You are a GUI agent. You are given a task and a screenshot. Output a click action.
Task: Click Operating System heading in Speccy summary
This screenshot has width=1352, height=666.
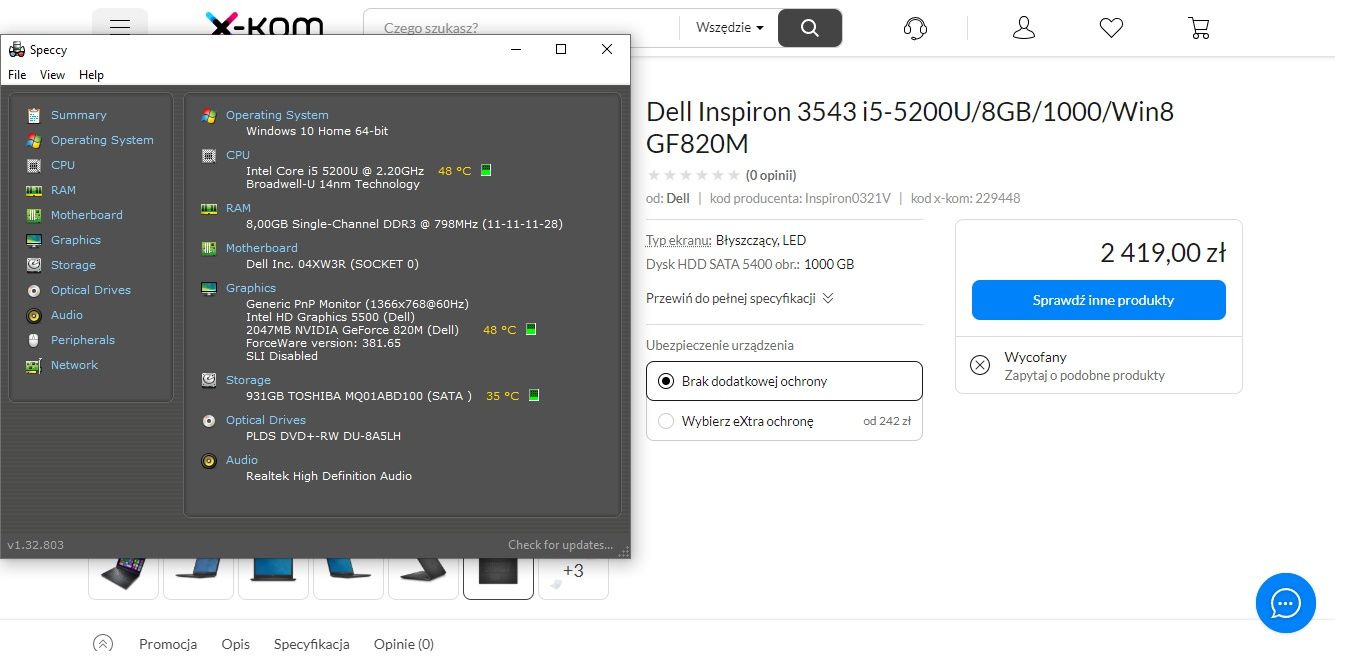(x=277, y=115)
